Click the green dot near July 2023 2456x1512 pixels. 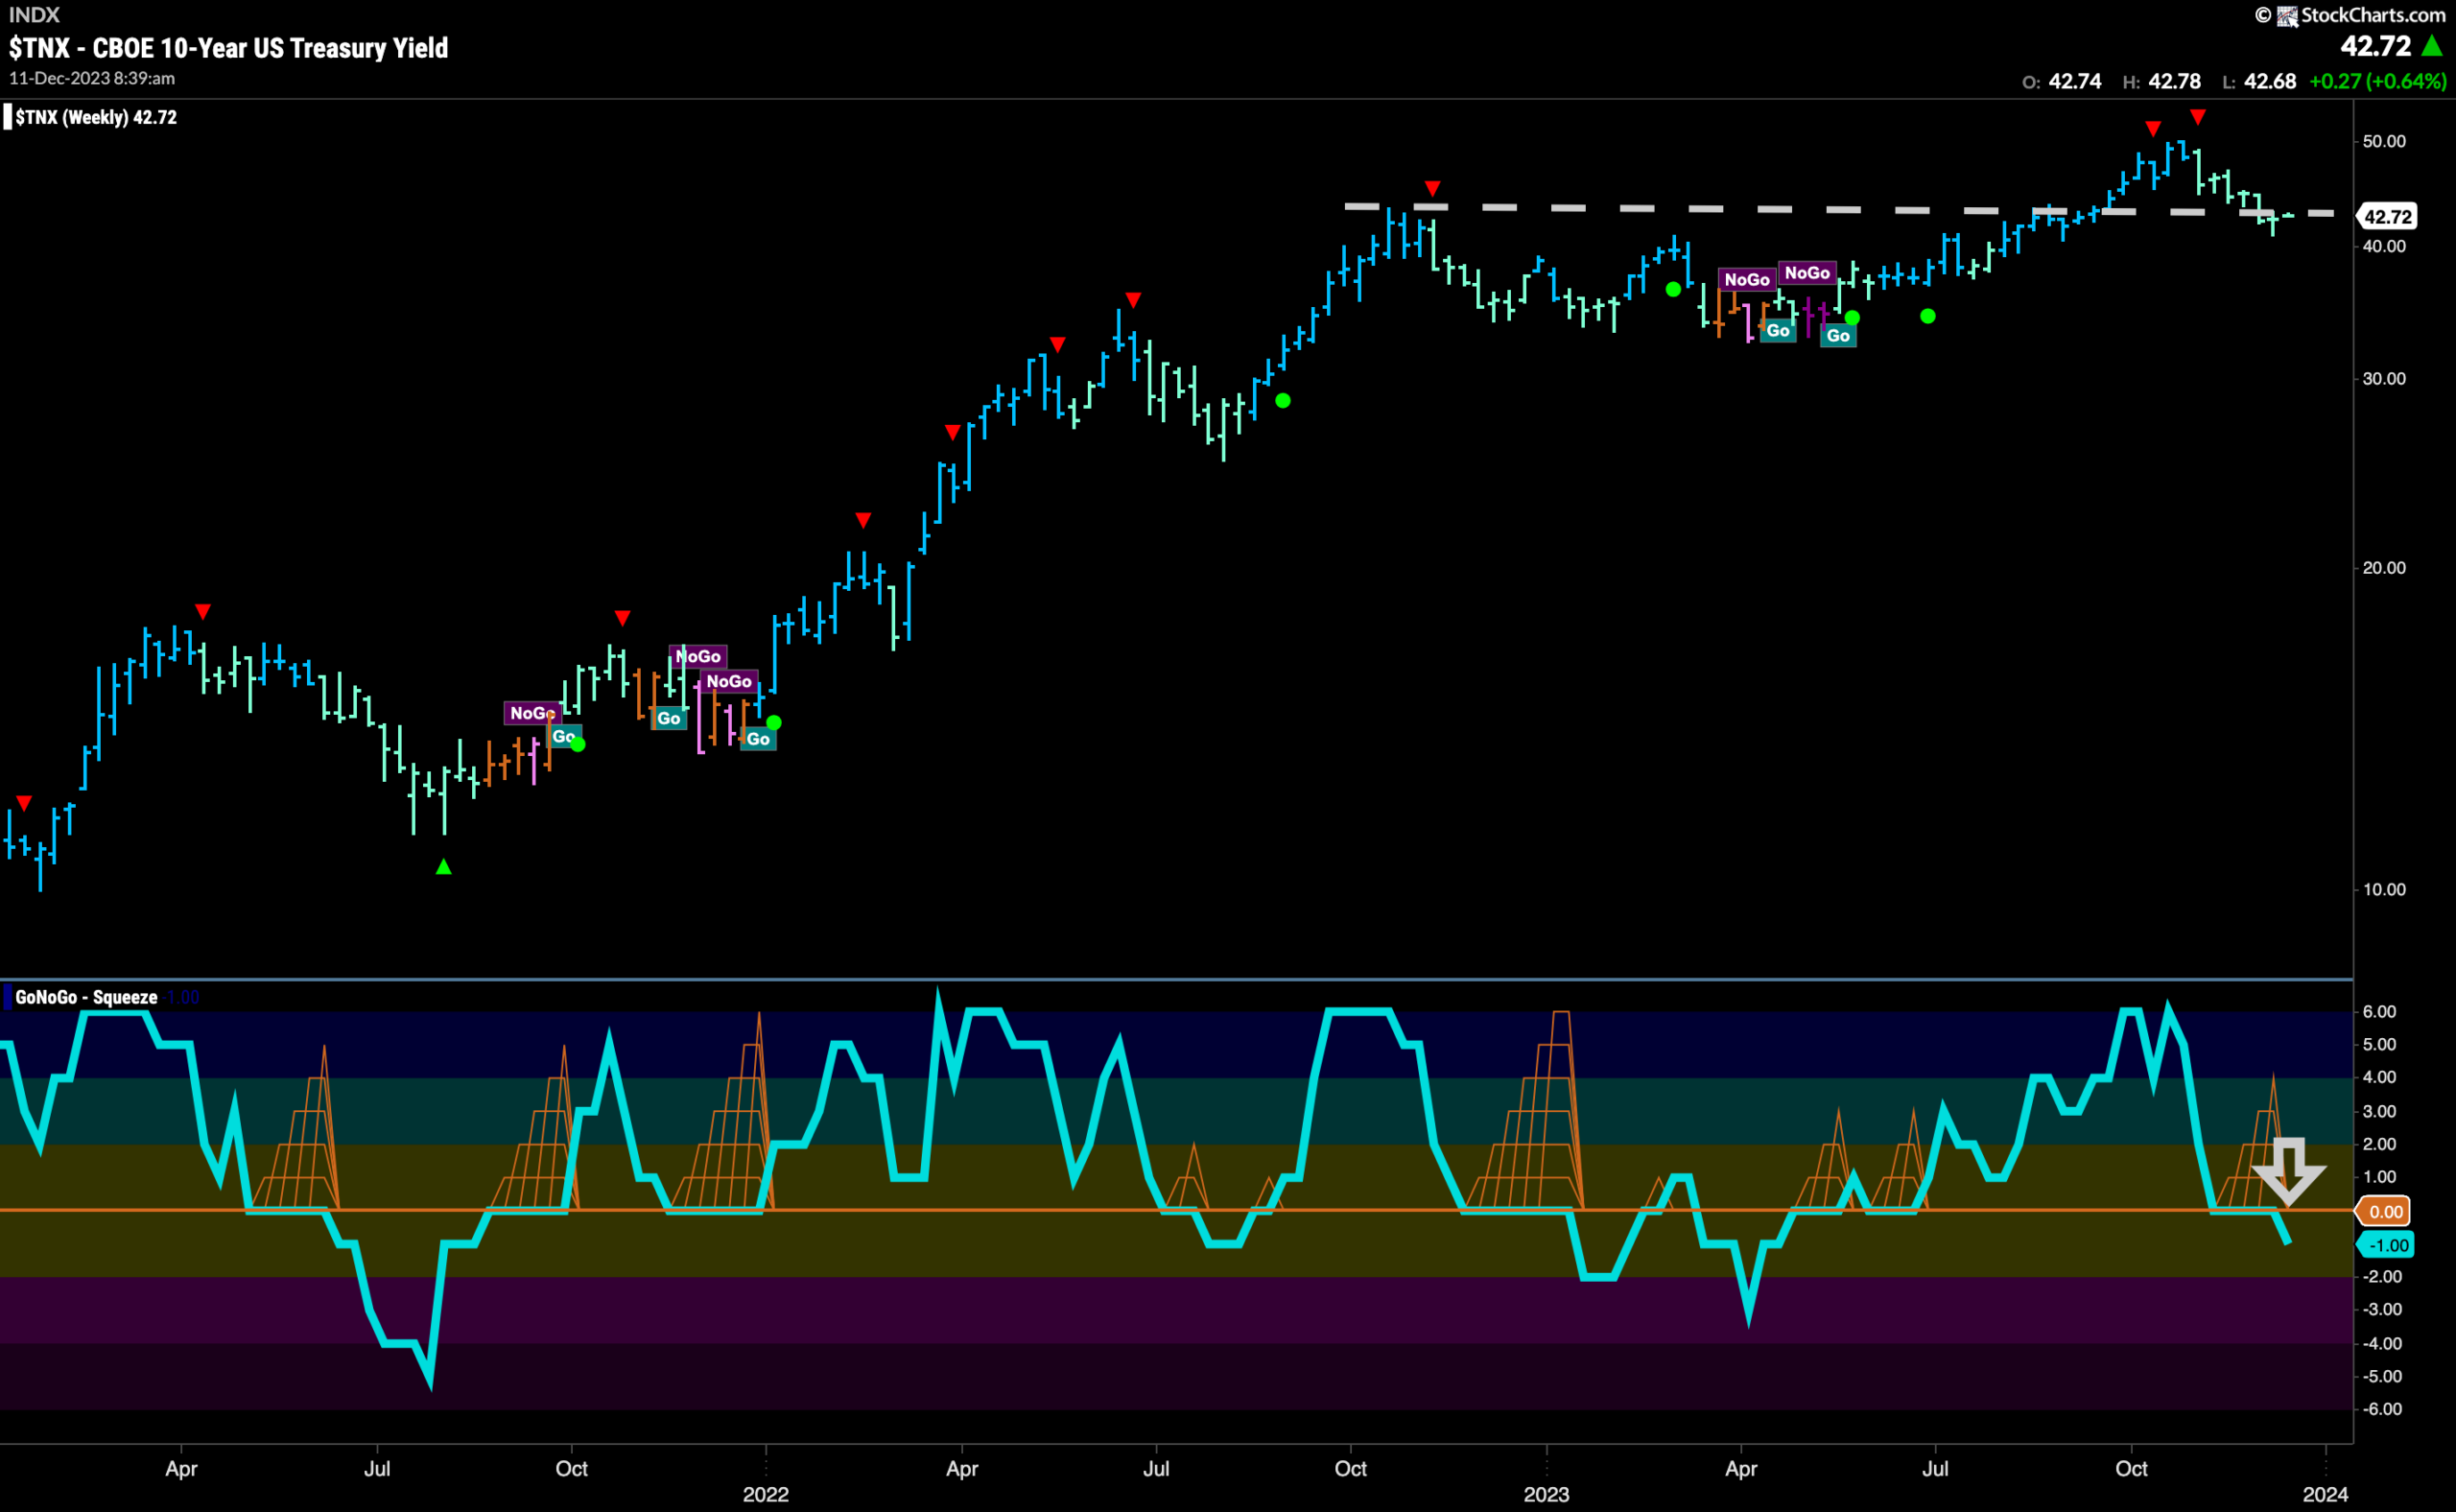(1928, 317)
